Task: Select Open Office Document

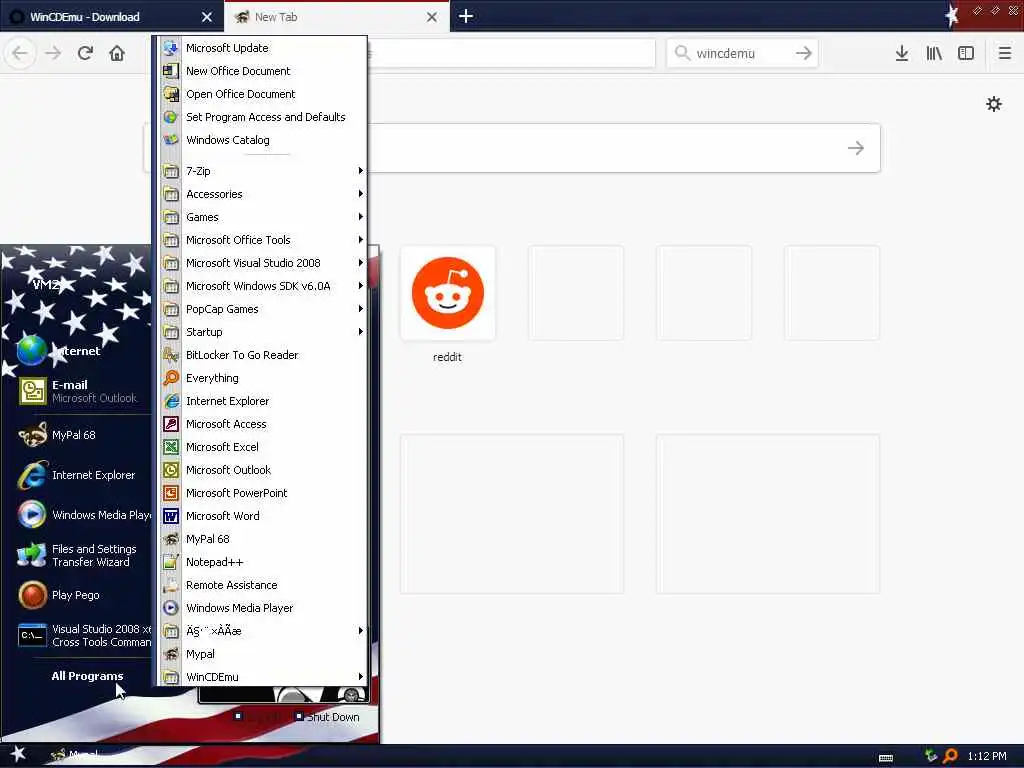Action: click(263, 94)
